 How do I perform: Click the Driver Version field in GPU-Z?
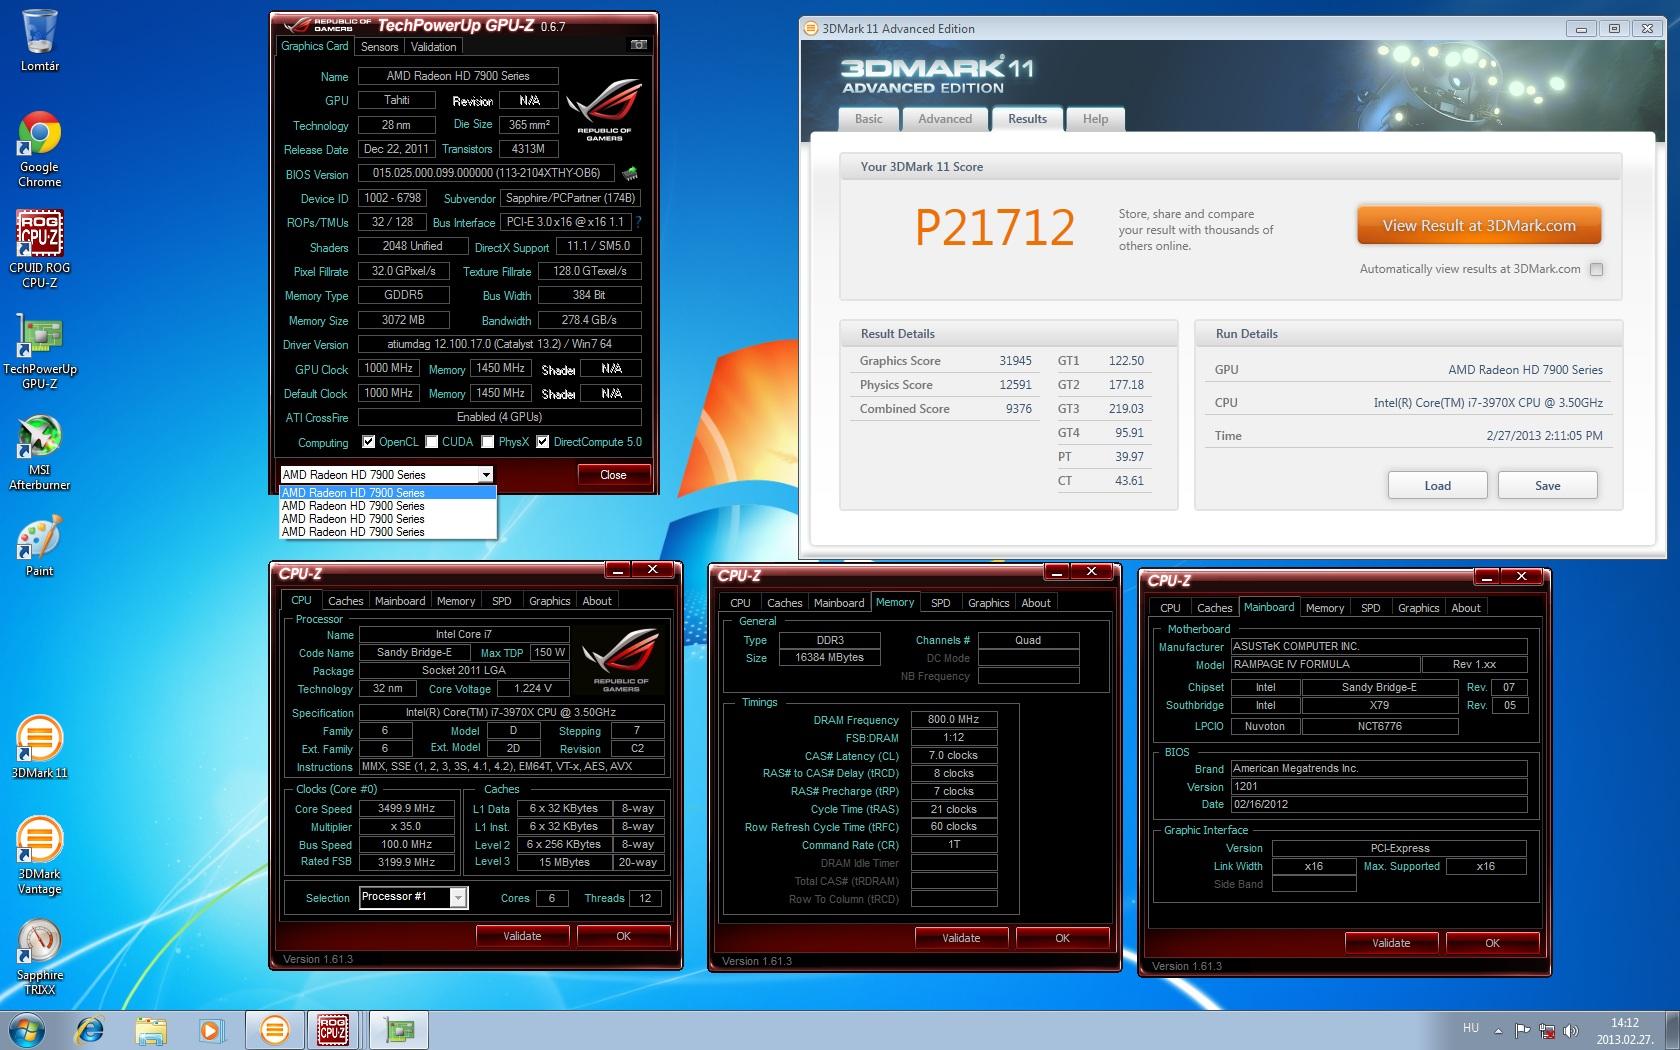point(499,344)
